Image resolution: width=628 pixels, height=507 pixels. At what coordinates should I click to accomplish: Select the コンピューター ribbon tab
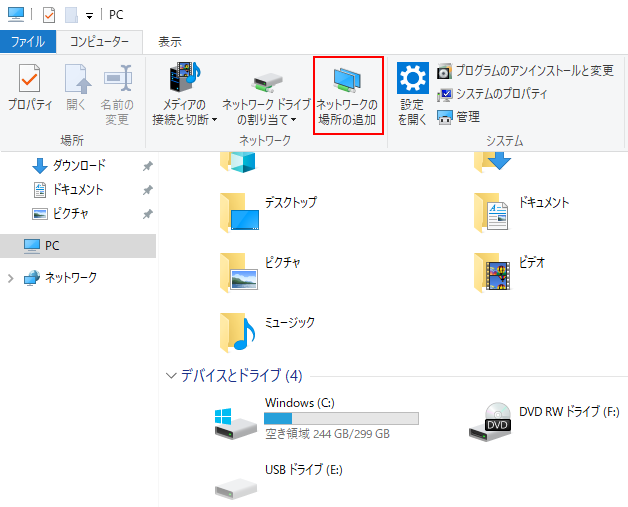99,42
